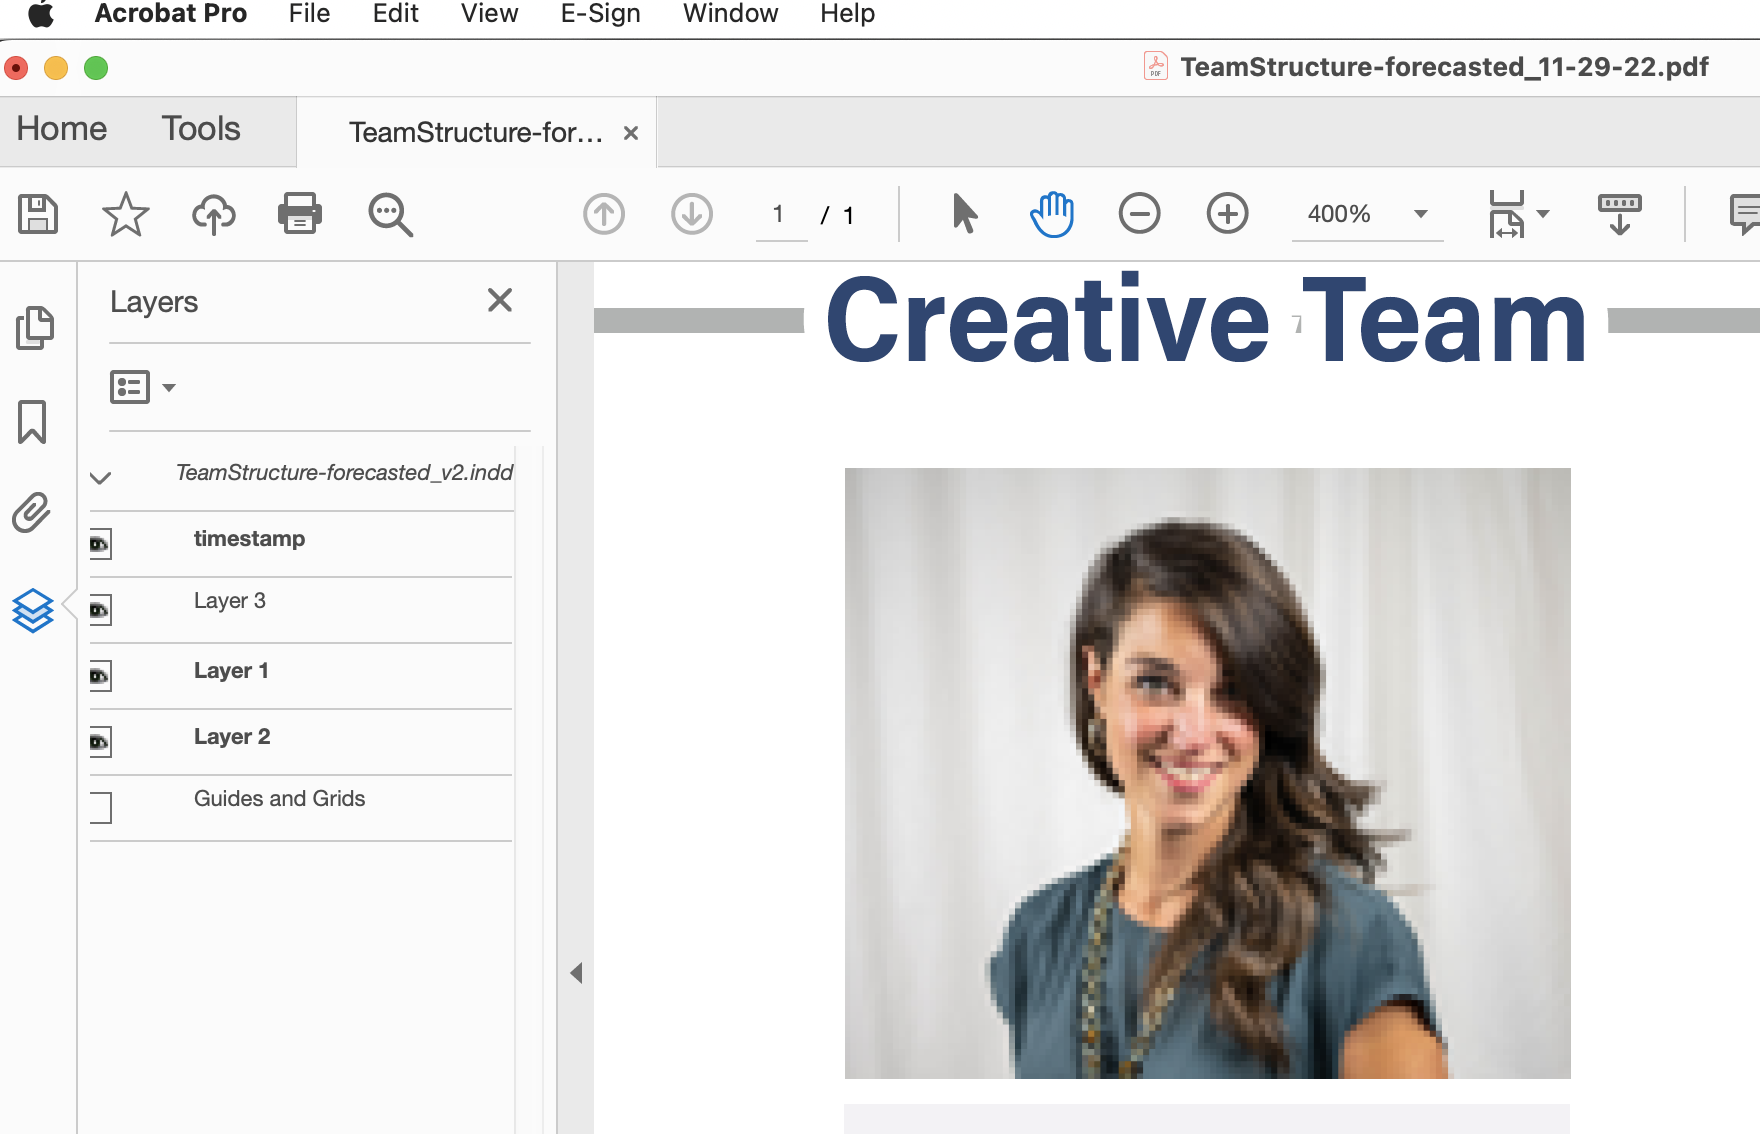Show the Guides and Grids layer

100,807
